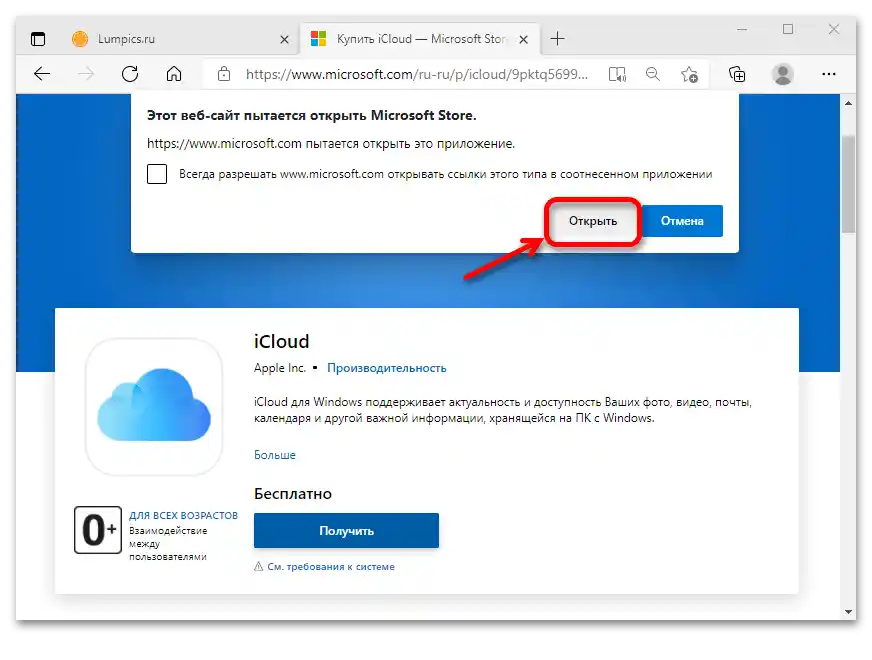Close the Lumpics.ru tab
872x660 pixels.
pos(284,39)
